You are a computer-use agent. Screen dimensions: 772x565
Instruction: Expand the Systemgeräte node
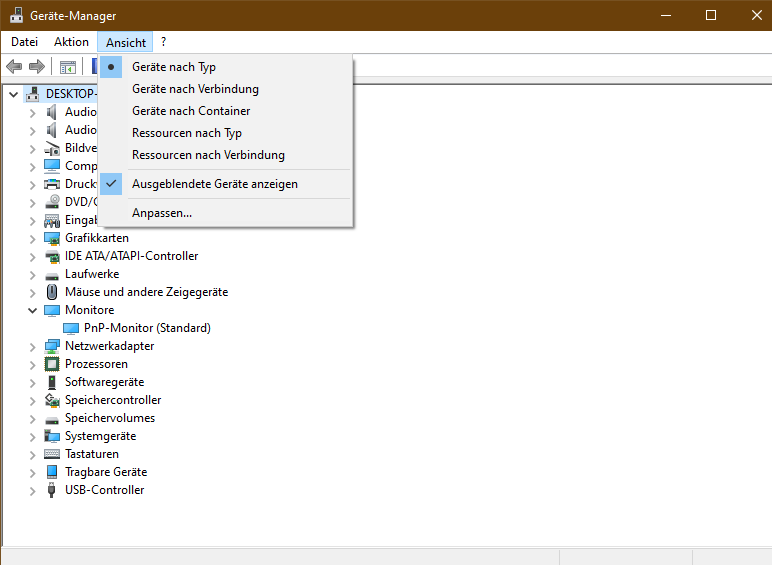(x=32, y=437)
